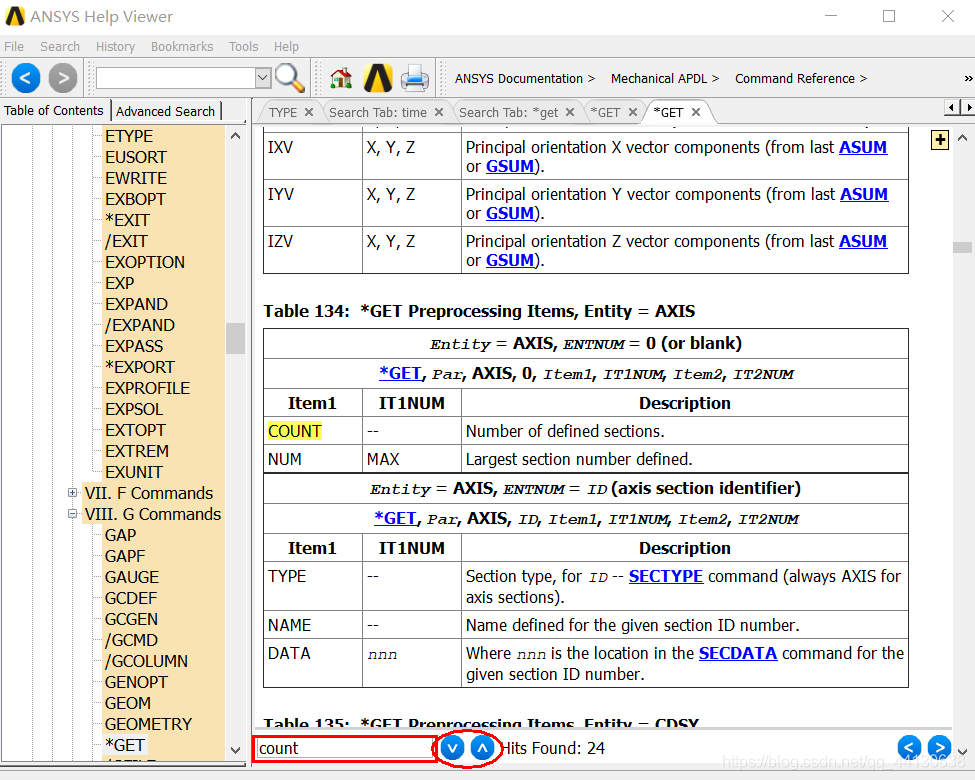Screen dimensions: 975x780
Task: Open the home page icon
Action: [x=341, y=77]
